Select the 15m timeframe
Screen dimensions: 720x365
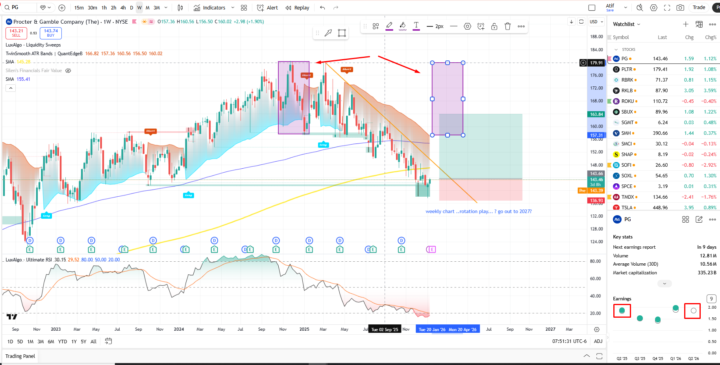[x=79, y=8]
